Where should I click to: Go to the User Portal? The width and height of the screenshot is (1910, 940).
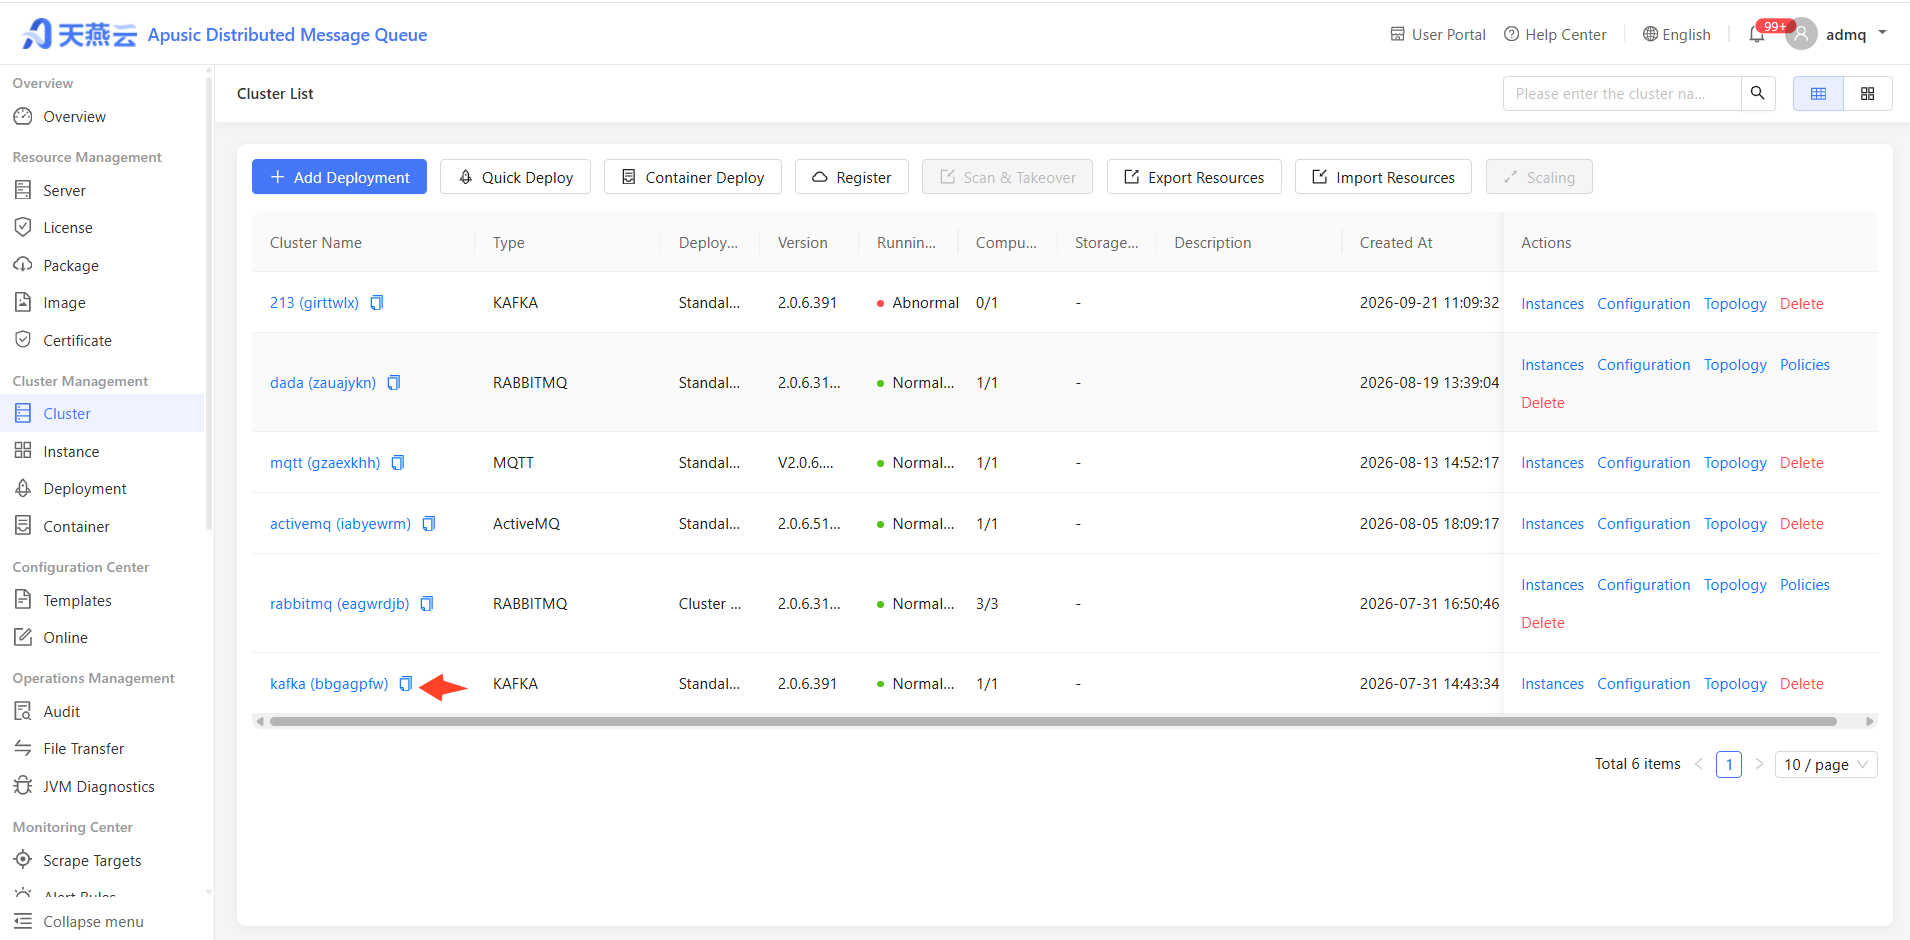point(1438,34)
